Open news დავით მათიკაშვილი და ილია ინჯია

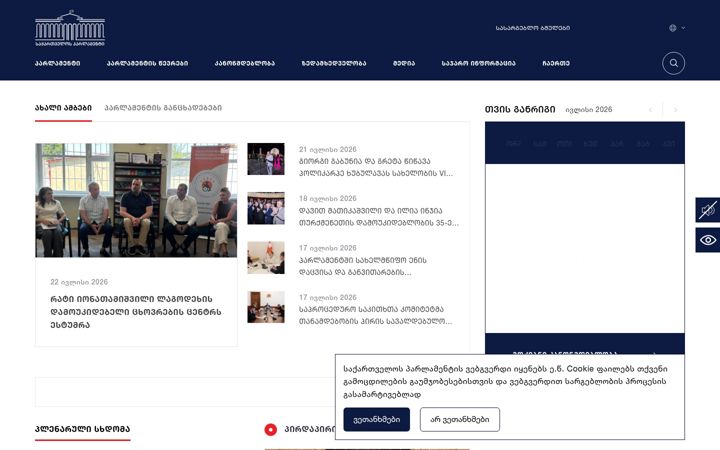[378, 217]
